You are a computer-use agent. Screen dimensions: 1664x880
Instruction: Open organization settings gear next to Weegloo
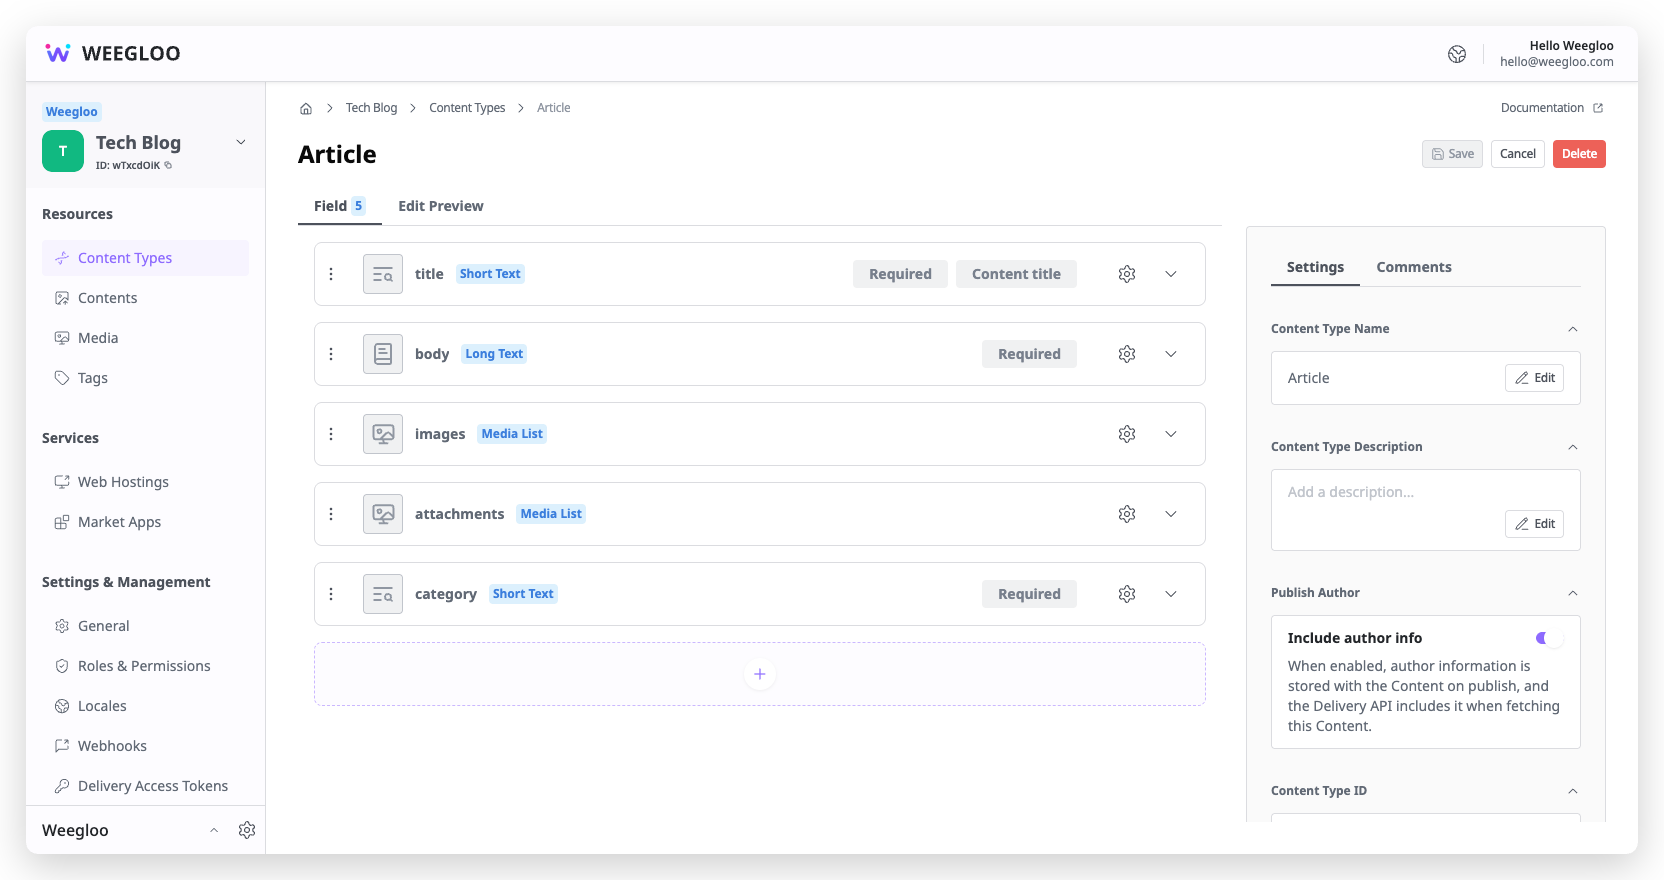pyautogui.click(x=247, y=830)
